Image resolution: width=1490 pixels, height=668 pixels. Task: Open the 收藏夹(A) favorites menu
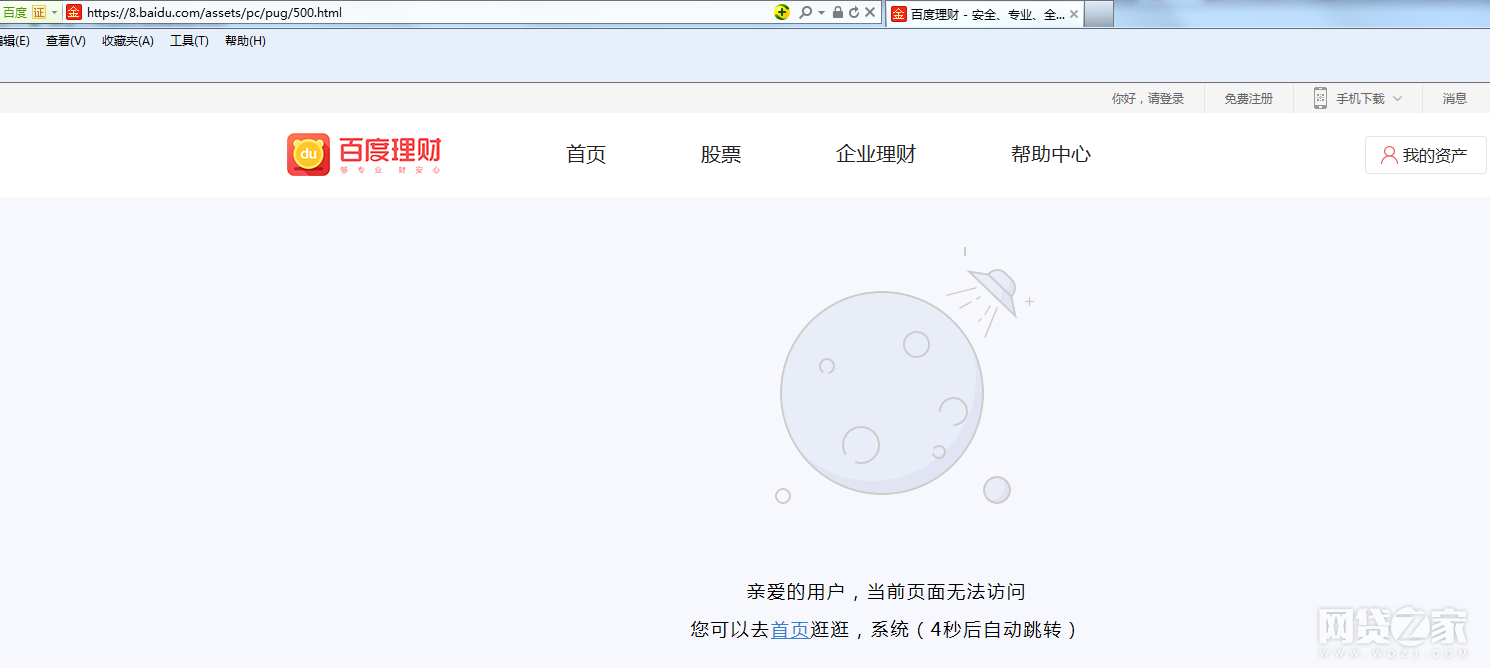click(x=127, y=41)
